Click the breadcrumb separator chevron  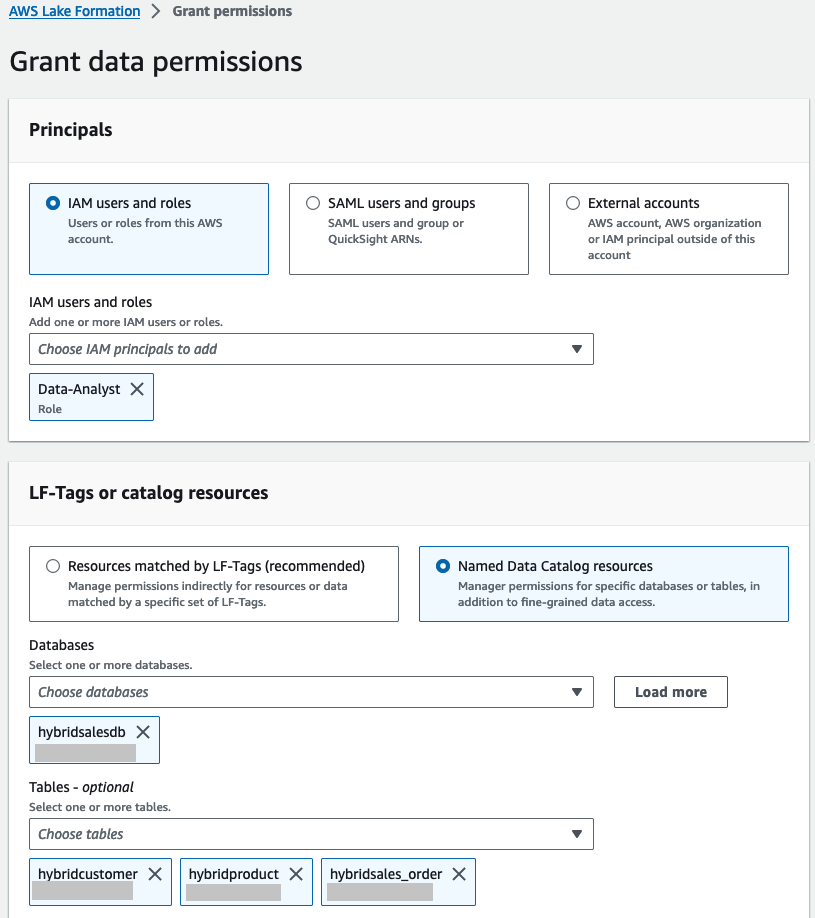tap(156, 12)
